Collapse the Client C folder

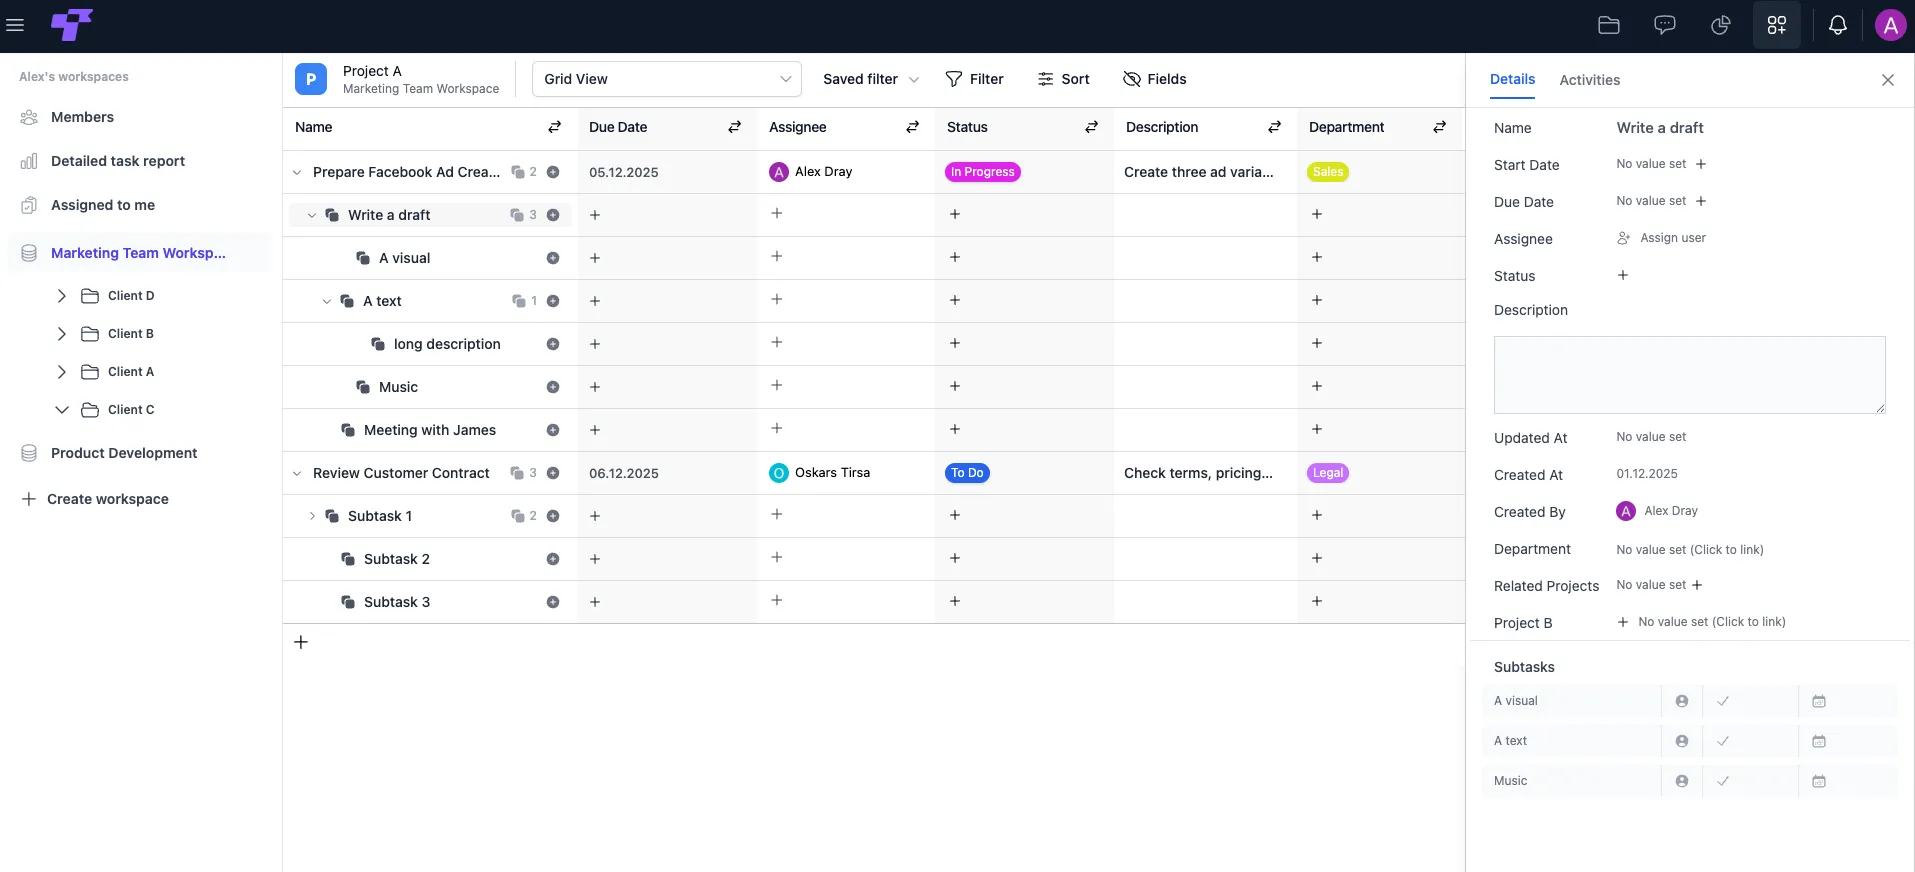click(62, 410)
